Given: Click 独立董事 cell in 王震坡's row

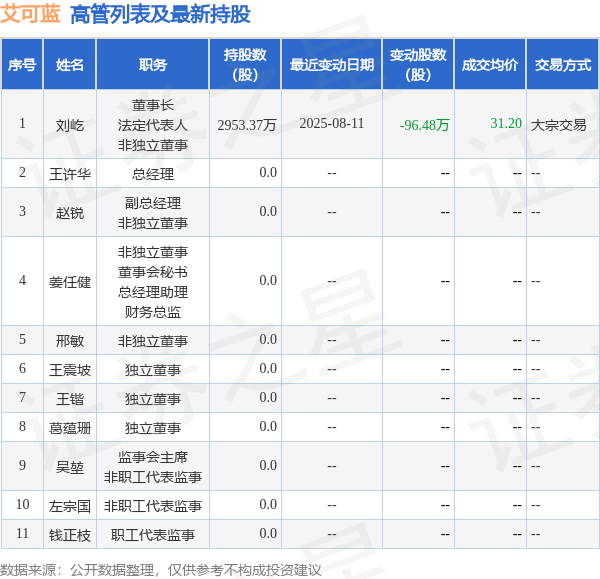Looking at the screenshot, I should point(153,370).
